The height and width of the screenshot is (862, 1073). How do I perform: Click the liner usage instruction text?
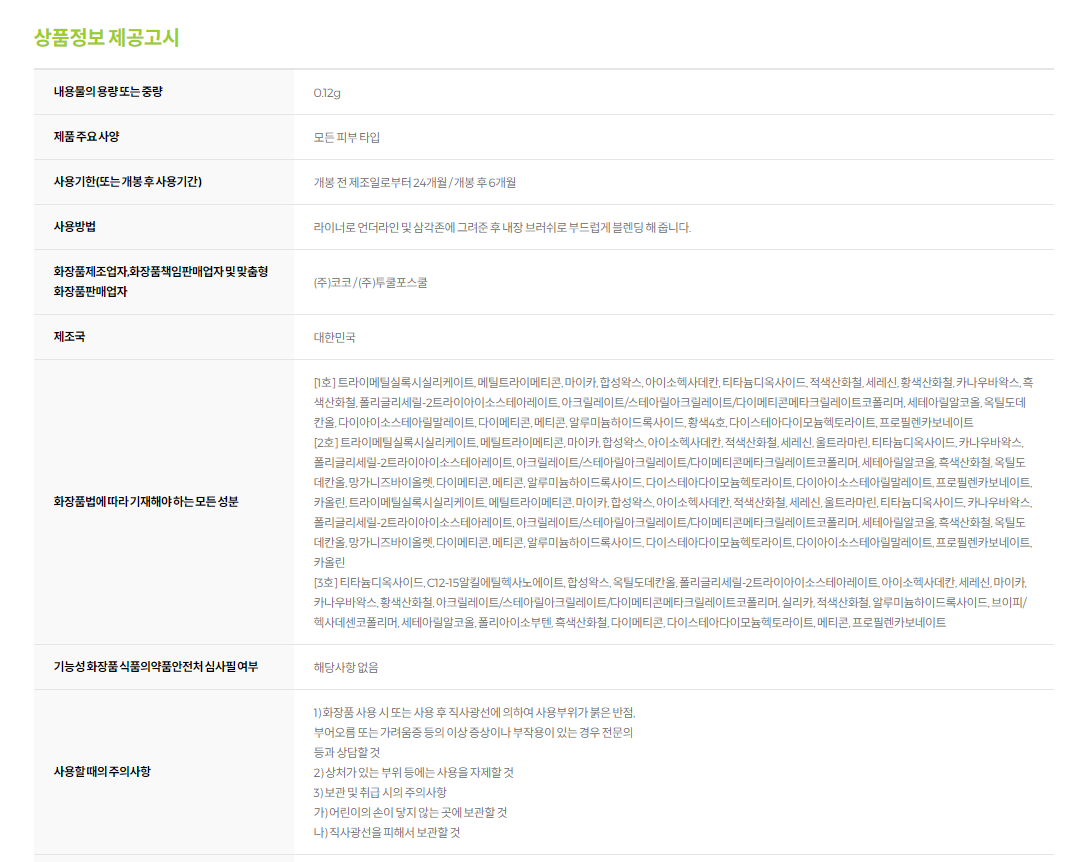pyautogui.click(x=501, y=228)
